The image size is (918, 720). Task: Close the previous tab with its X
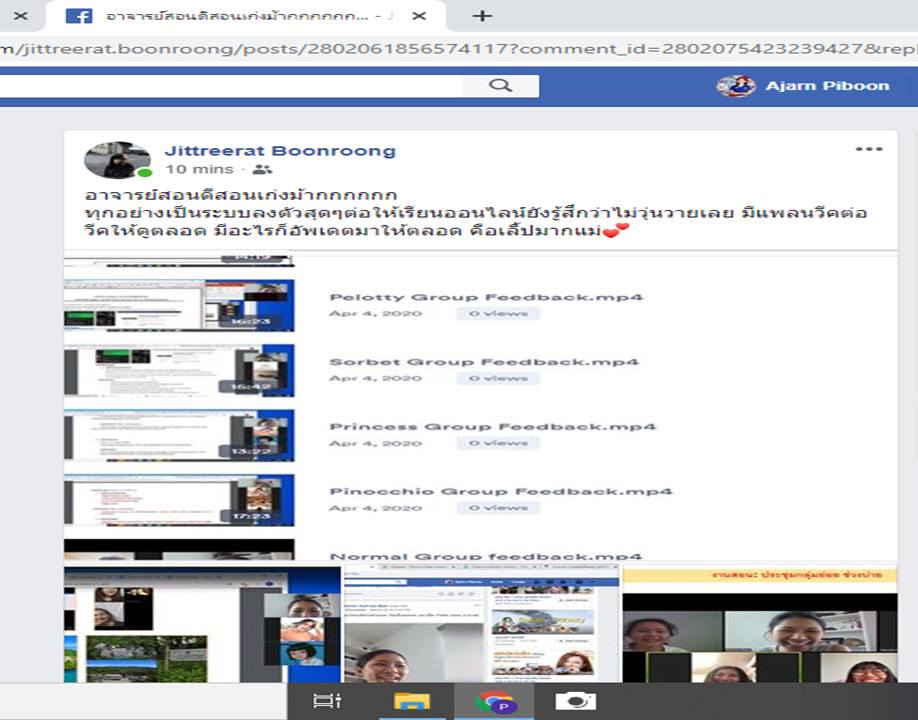[20, 16]
